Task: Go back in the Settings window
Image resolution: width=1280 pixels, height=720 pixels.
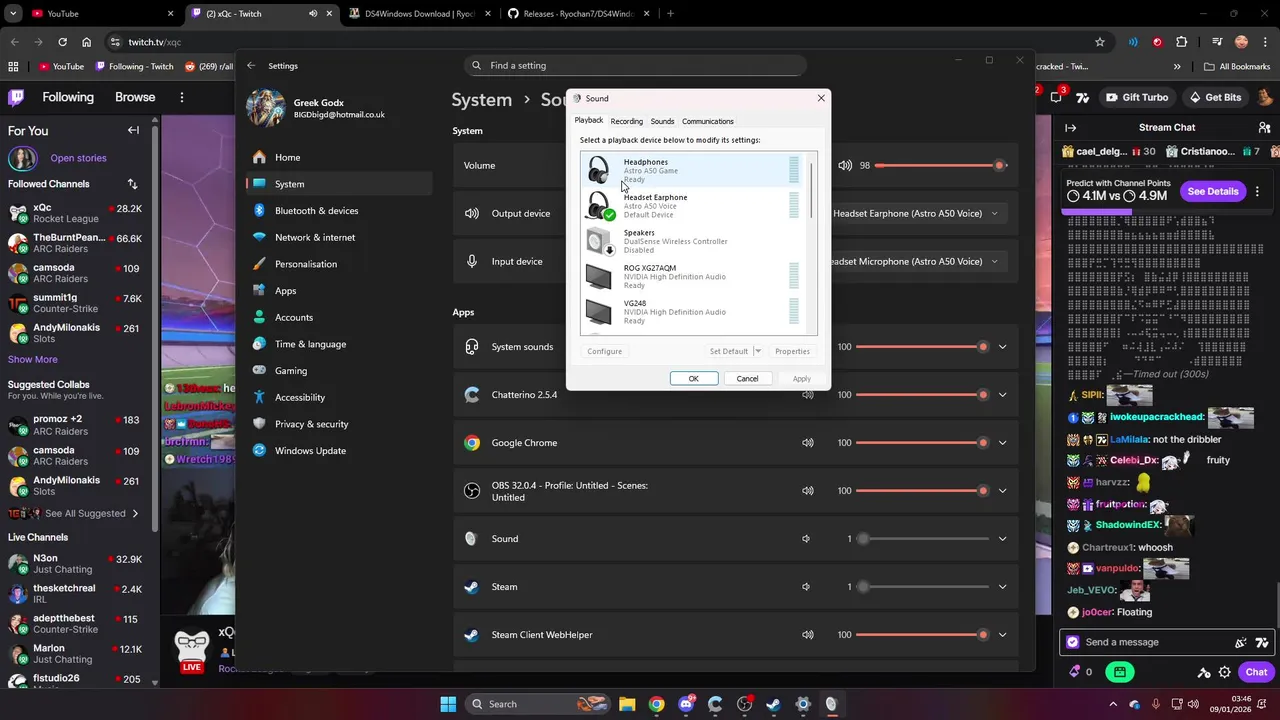Action: point(251,66)
